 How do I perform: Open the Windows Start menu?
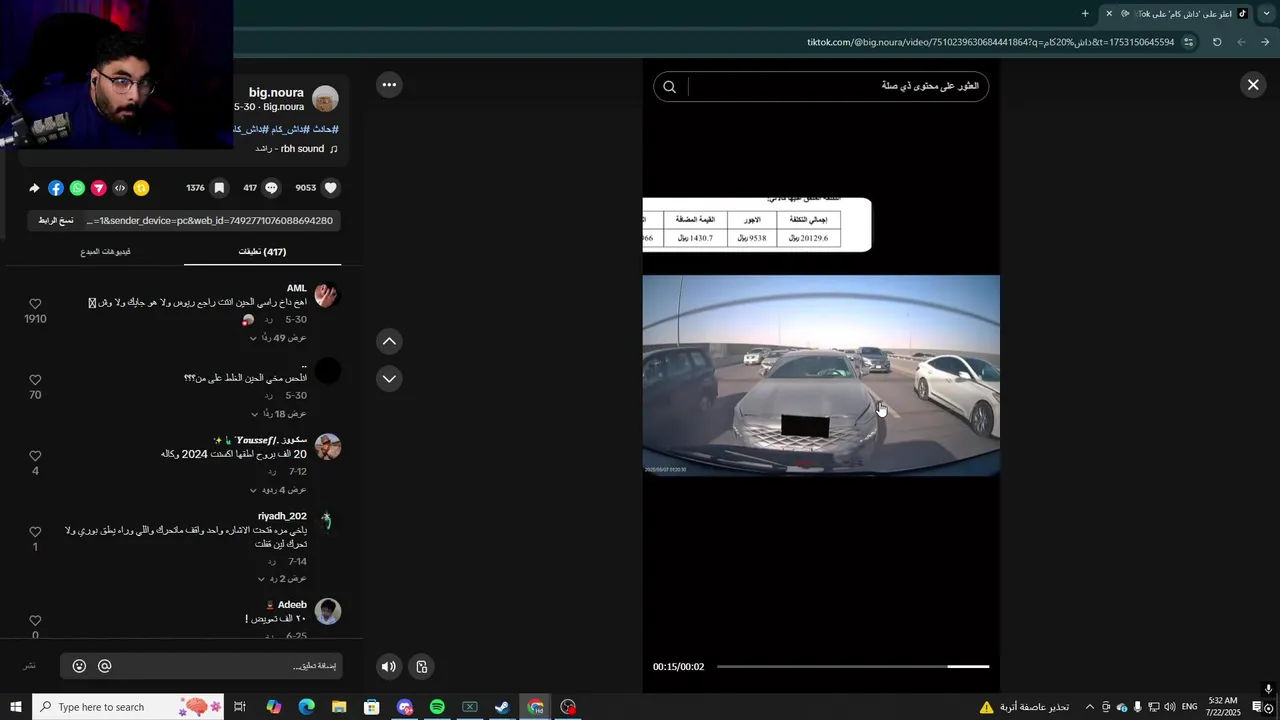pos(15,707)
